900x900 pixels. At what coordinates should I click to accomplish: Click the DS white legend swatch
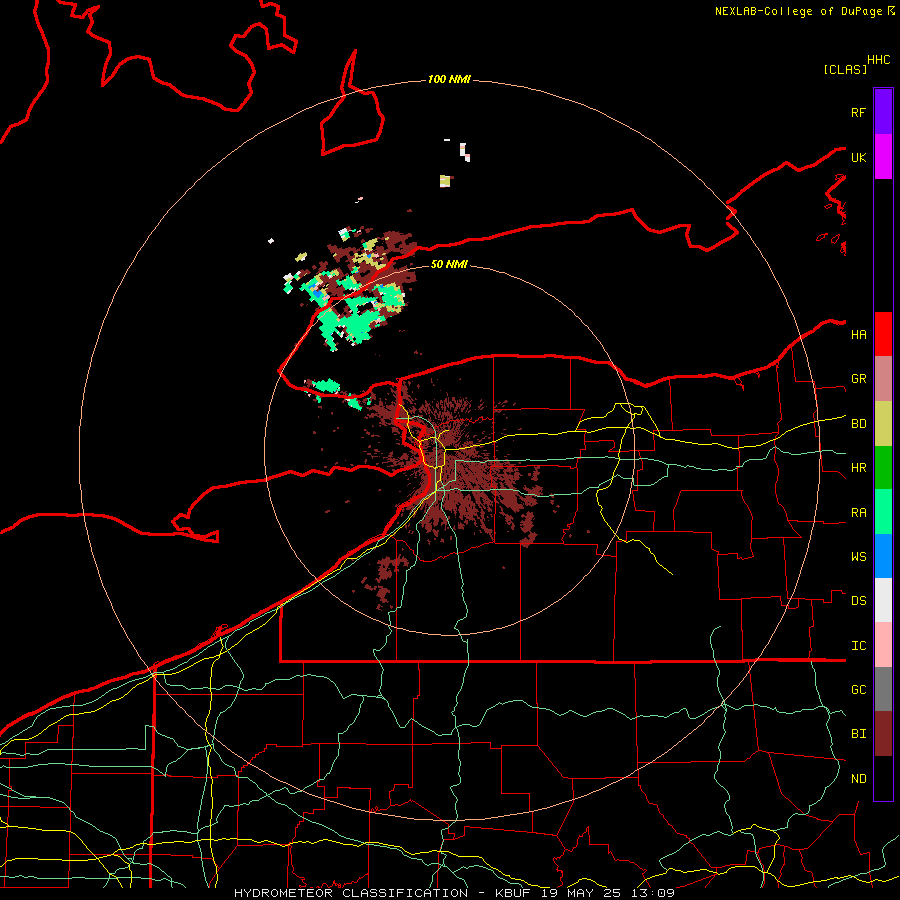(883, 600)
